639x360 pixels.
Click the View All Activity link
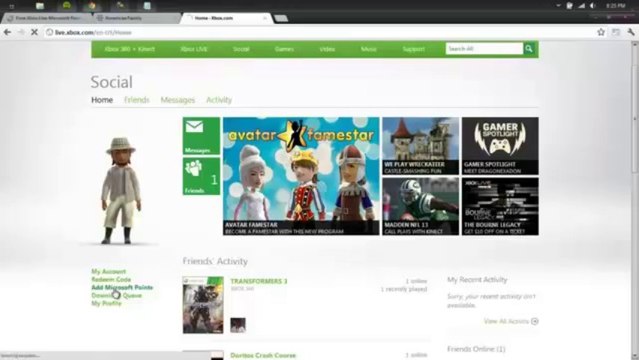click(x=506, y=321)
